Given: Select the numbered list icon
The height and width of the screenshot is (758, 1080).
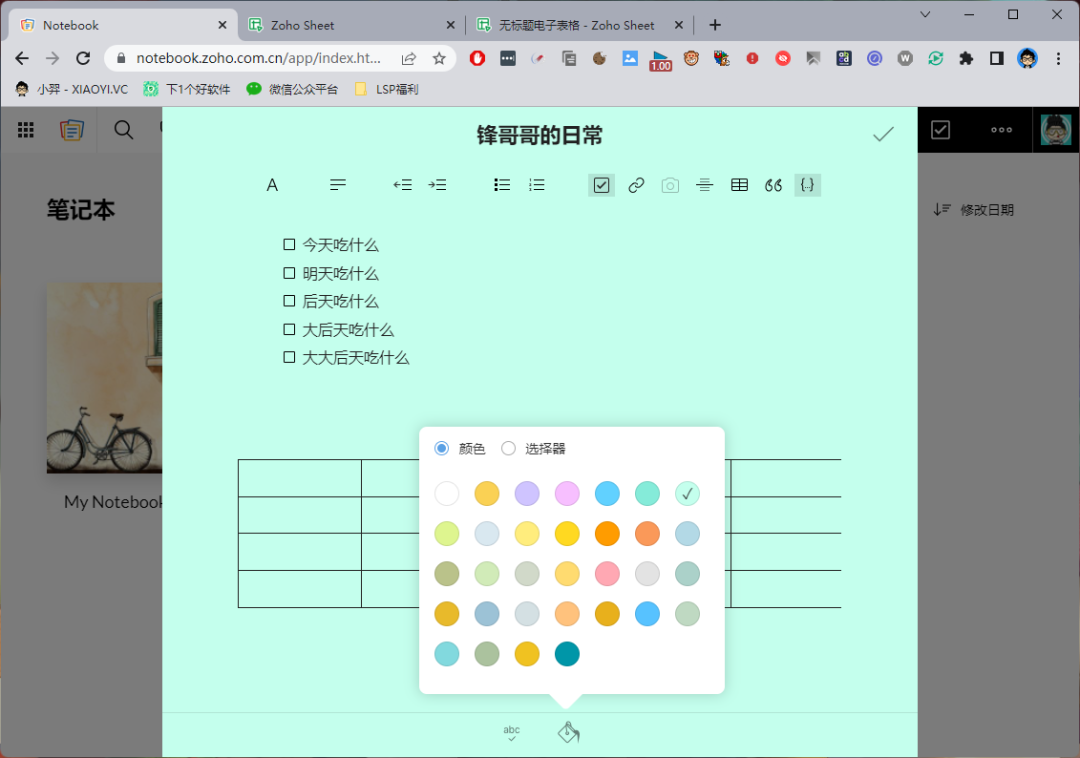Looking at the screenshot, I should point(536,184).
